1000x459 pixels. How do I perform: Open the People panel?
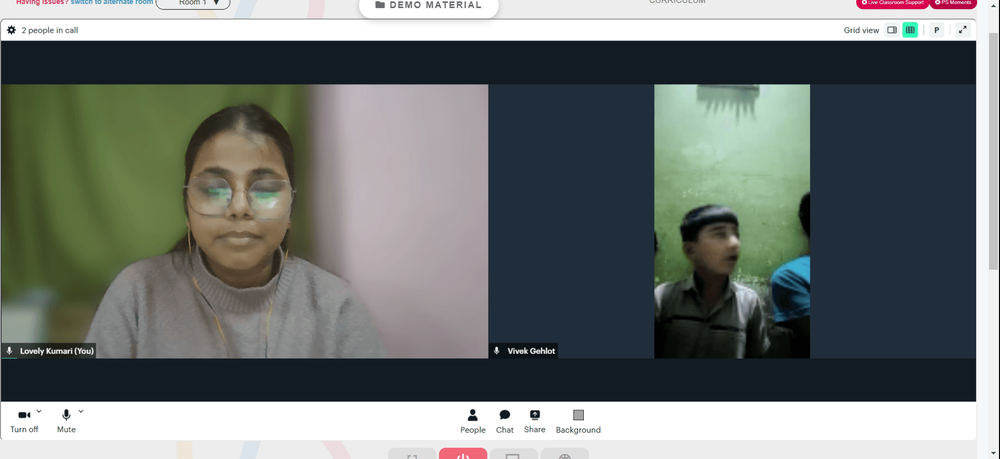point(473,421)
